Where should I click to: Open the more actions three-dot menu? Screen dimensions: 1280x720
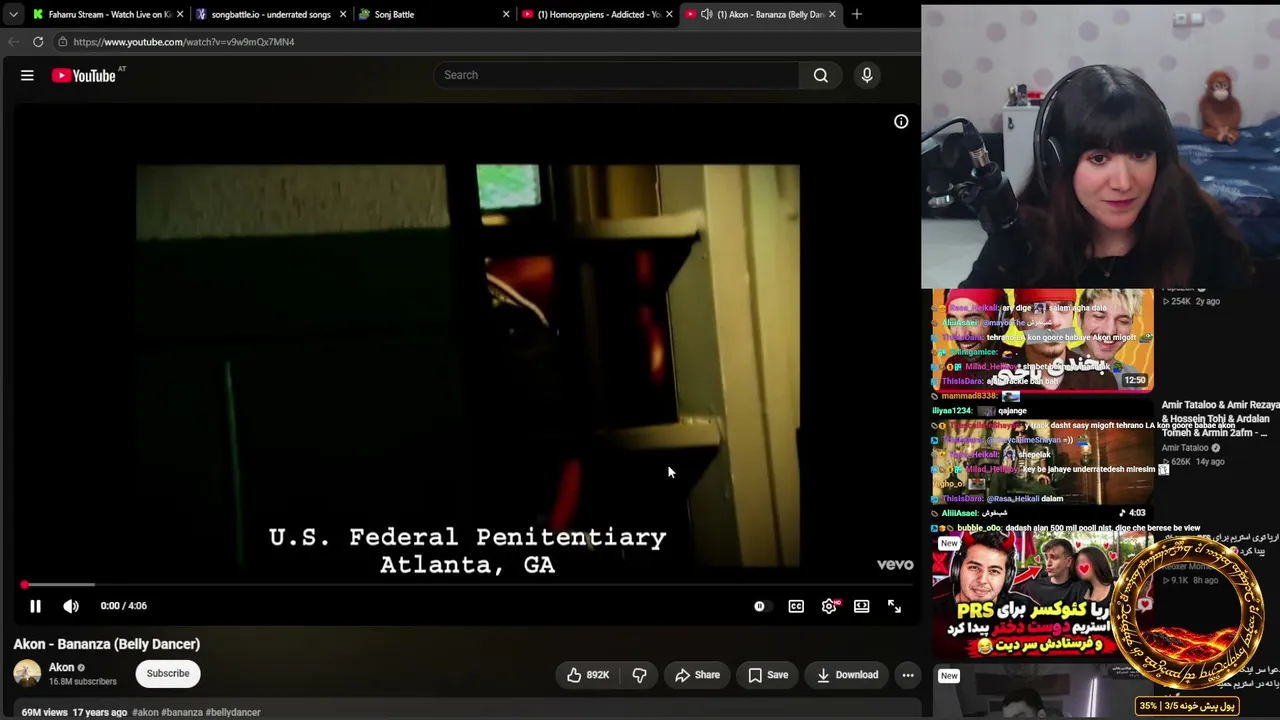pyautogui.click(x=908, y=675)
